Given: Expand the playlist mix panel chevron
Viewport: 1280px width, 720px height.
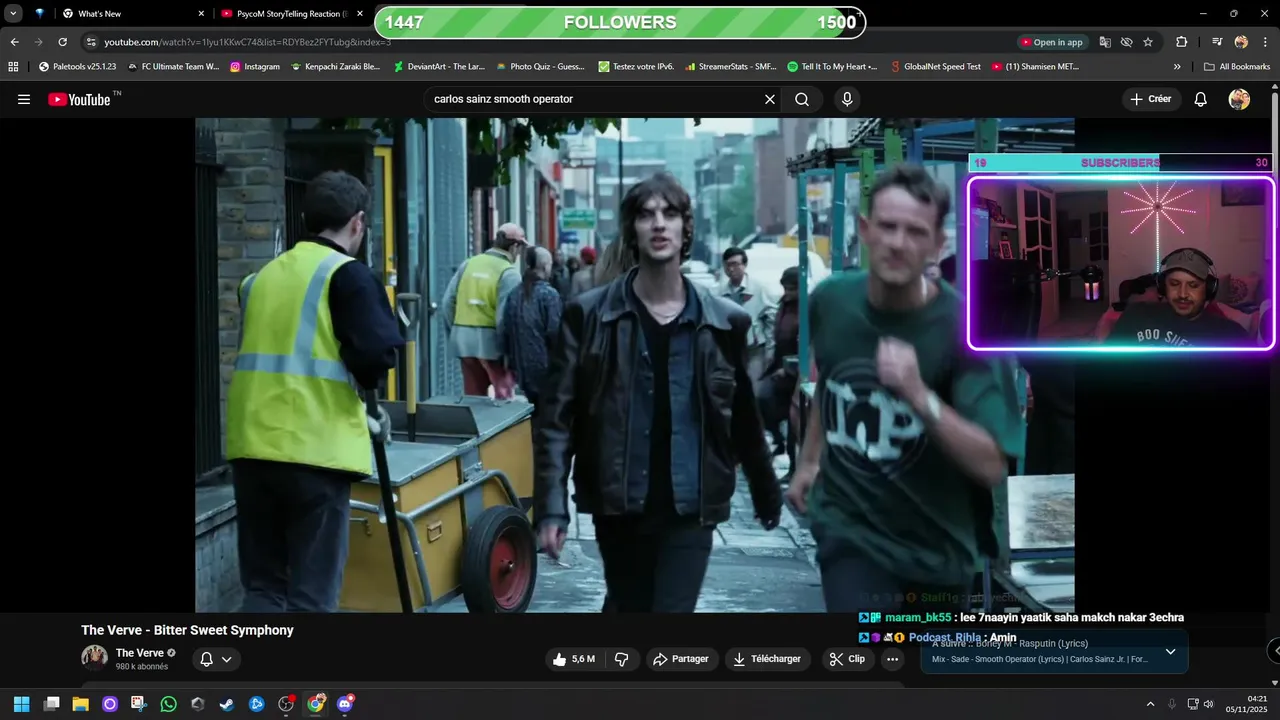Looking at the screenshot, I should click(x=1170, y=652).
